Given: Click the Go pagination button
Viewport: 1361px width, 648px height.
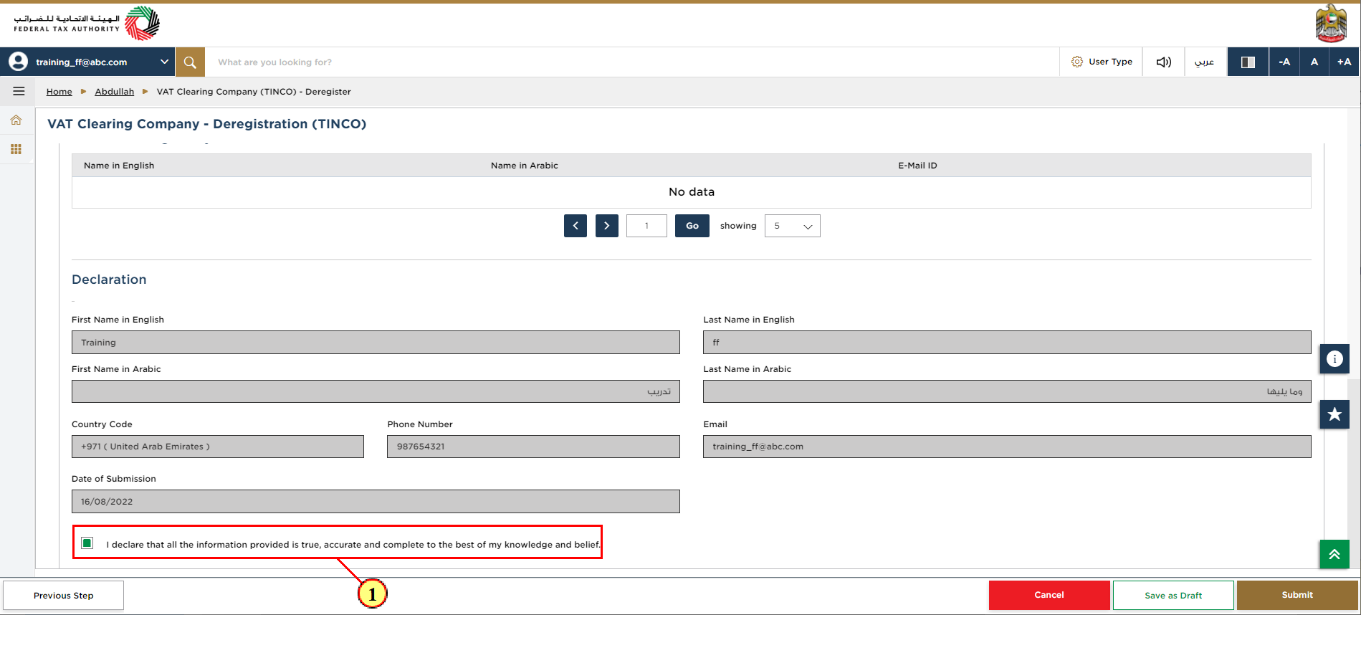Looking at the screenshot, I should [x=692, y=226].
